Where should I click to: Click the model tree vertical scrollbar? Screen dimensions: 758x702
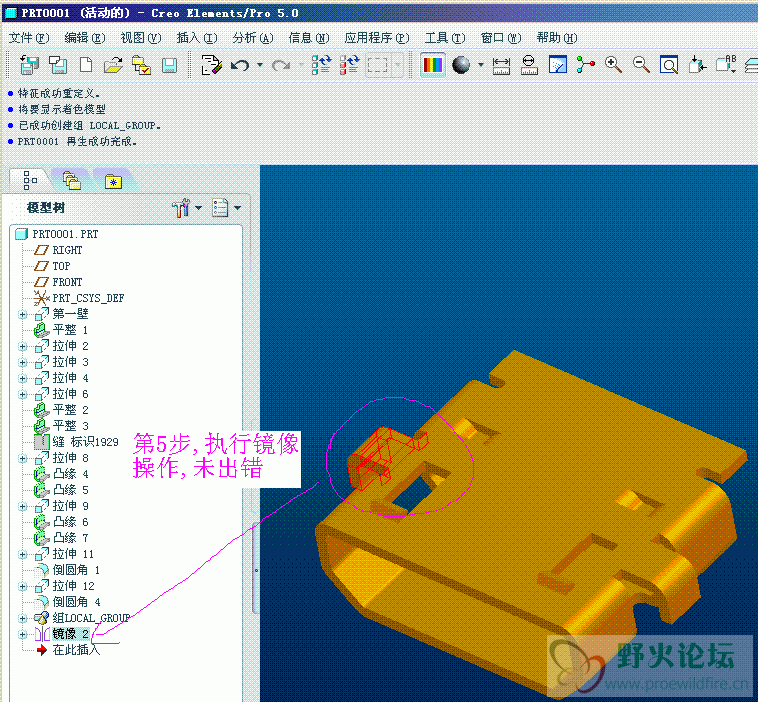(x=256, y=569)
